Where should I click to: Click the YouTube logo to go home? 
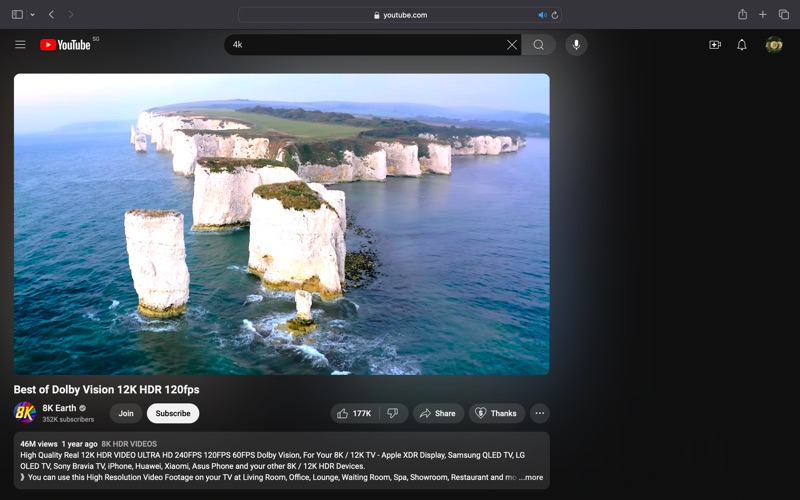click(x=66, y=45)
